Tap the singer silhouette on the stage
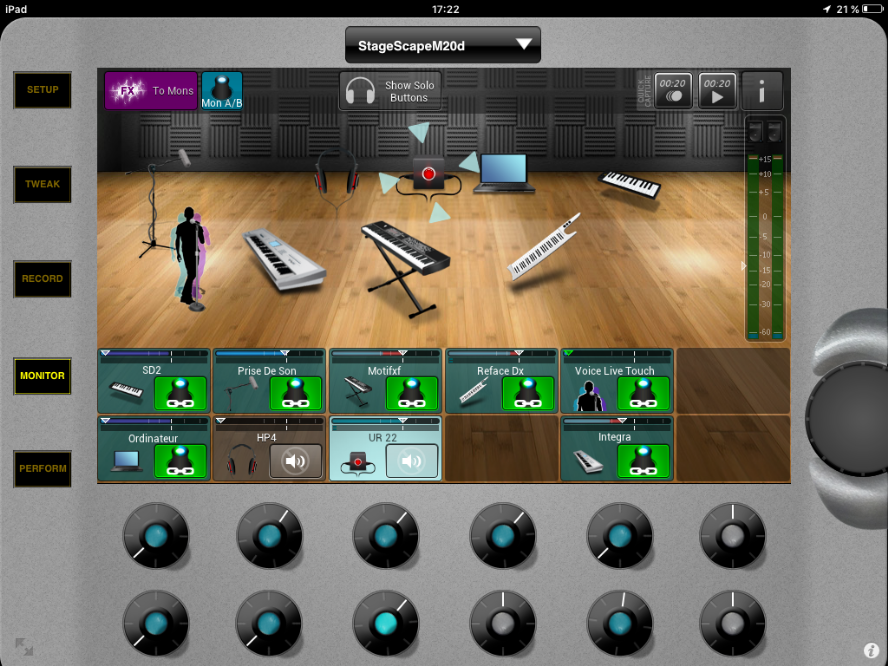888x666 pixels. [x=191, y=255]
